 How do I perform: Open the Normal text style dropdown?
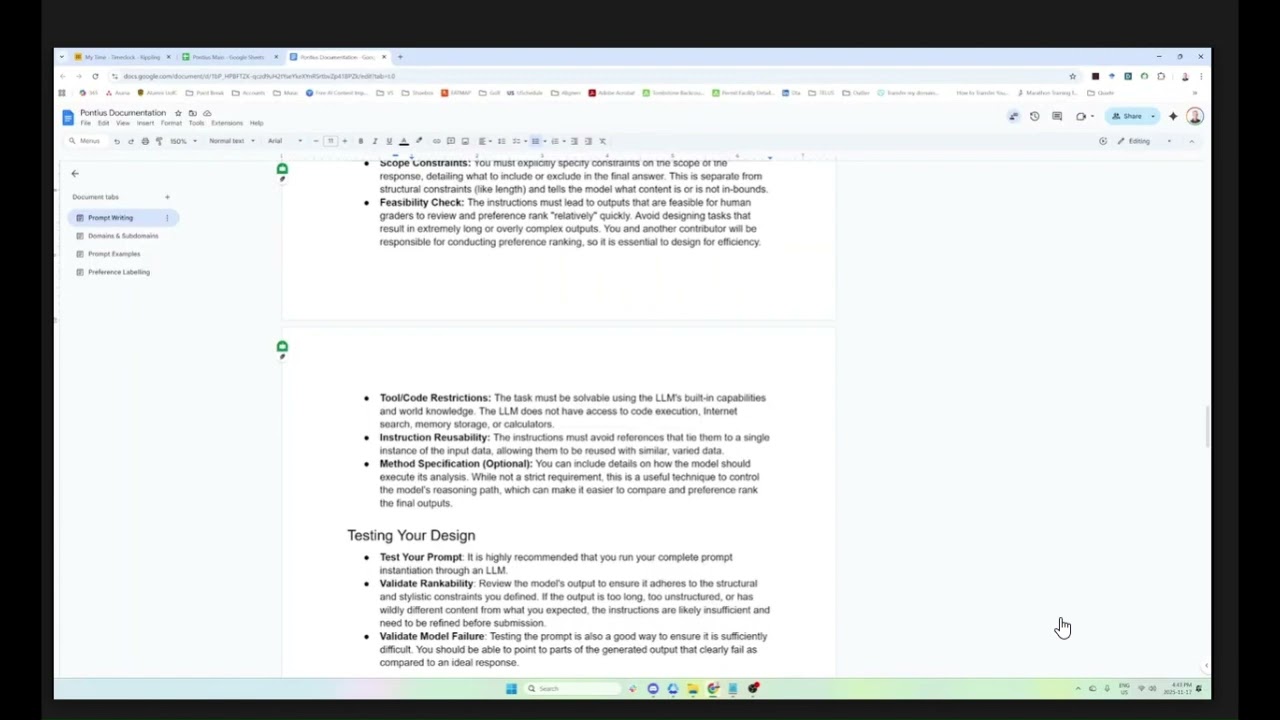pyautogui.click(x=231, y=141)
